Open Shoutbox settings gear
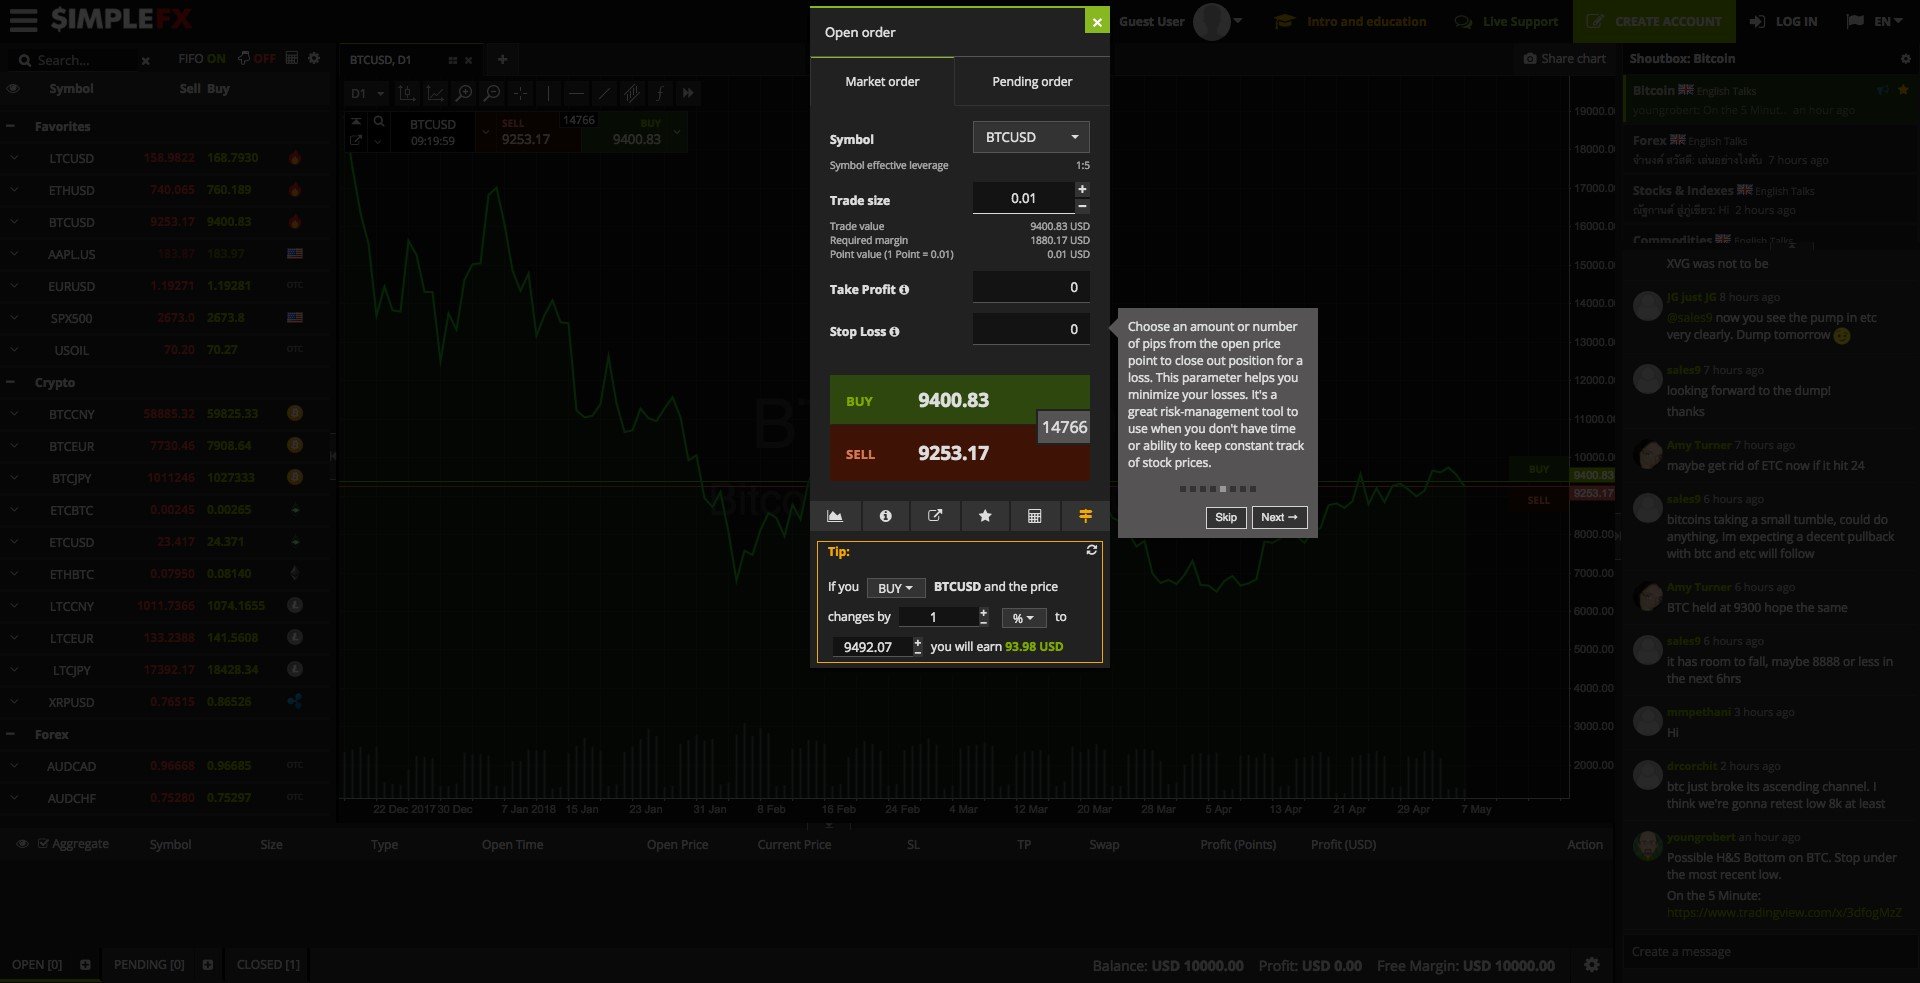This screenshot has width=1920, height=983. tap(1905, 59)
